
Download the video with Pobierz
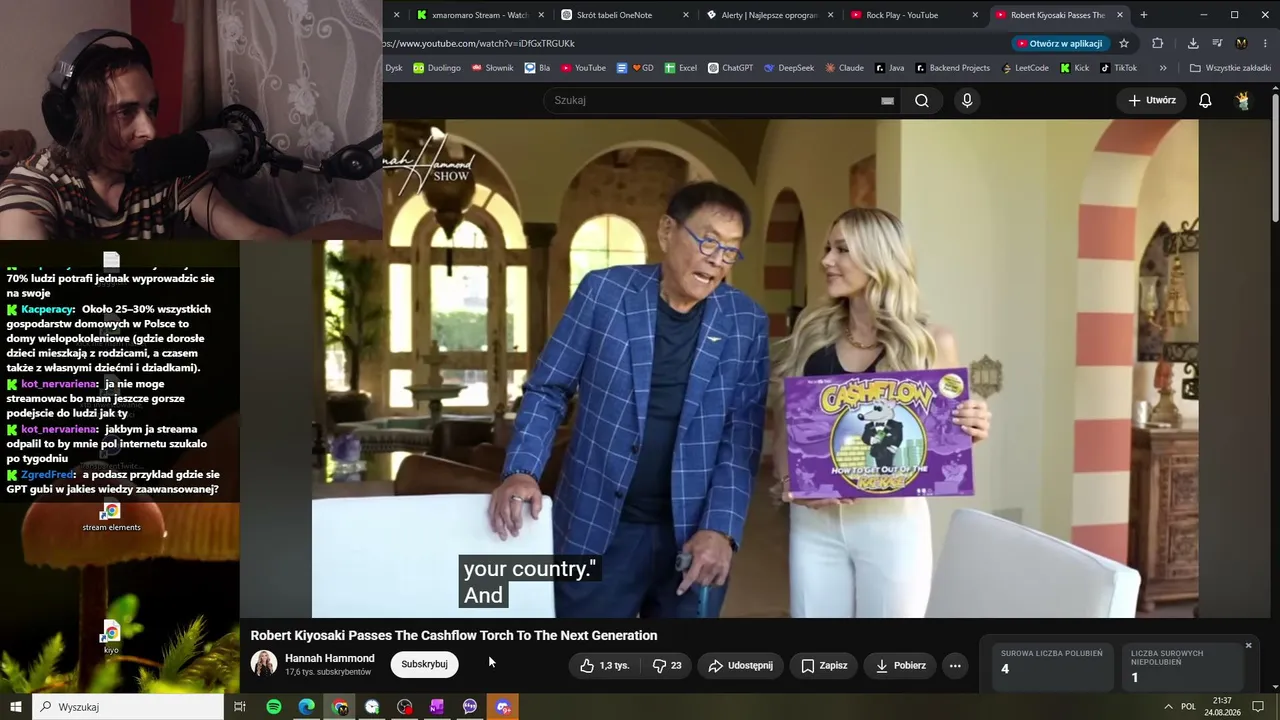tap(900, 665)
